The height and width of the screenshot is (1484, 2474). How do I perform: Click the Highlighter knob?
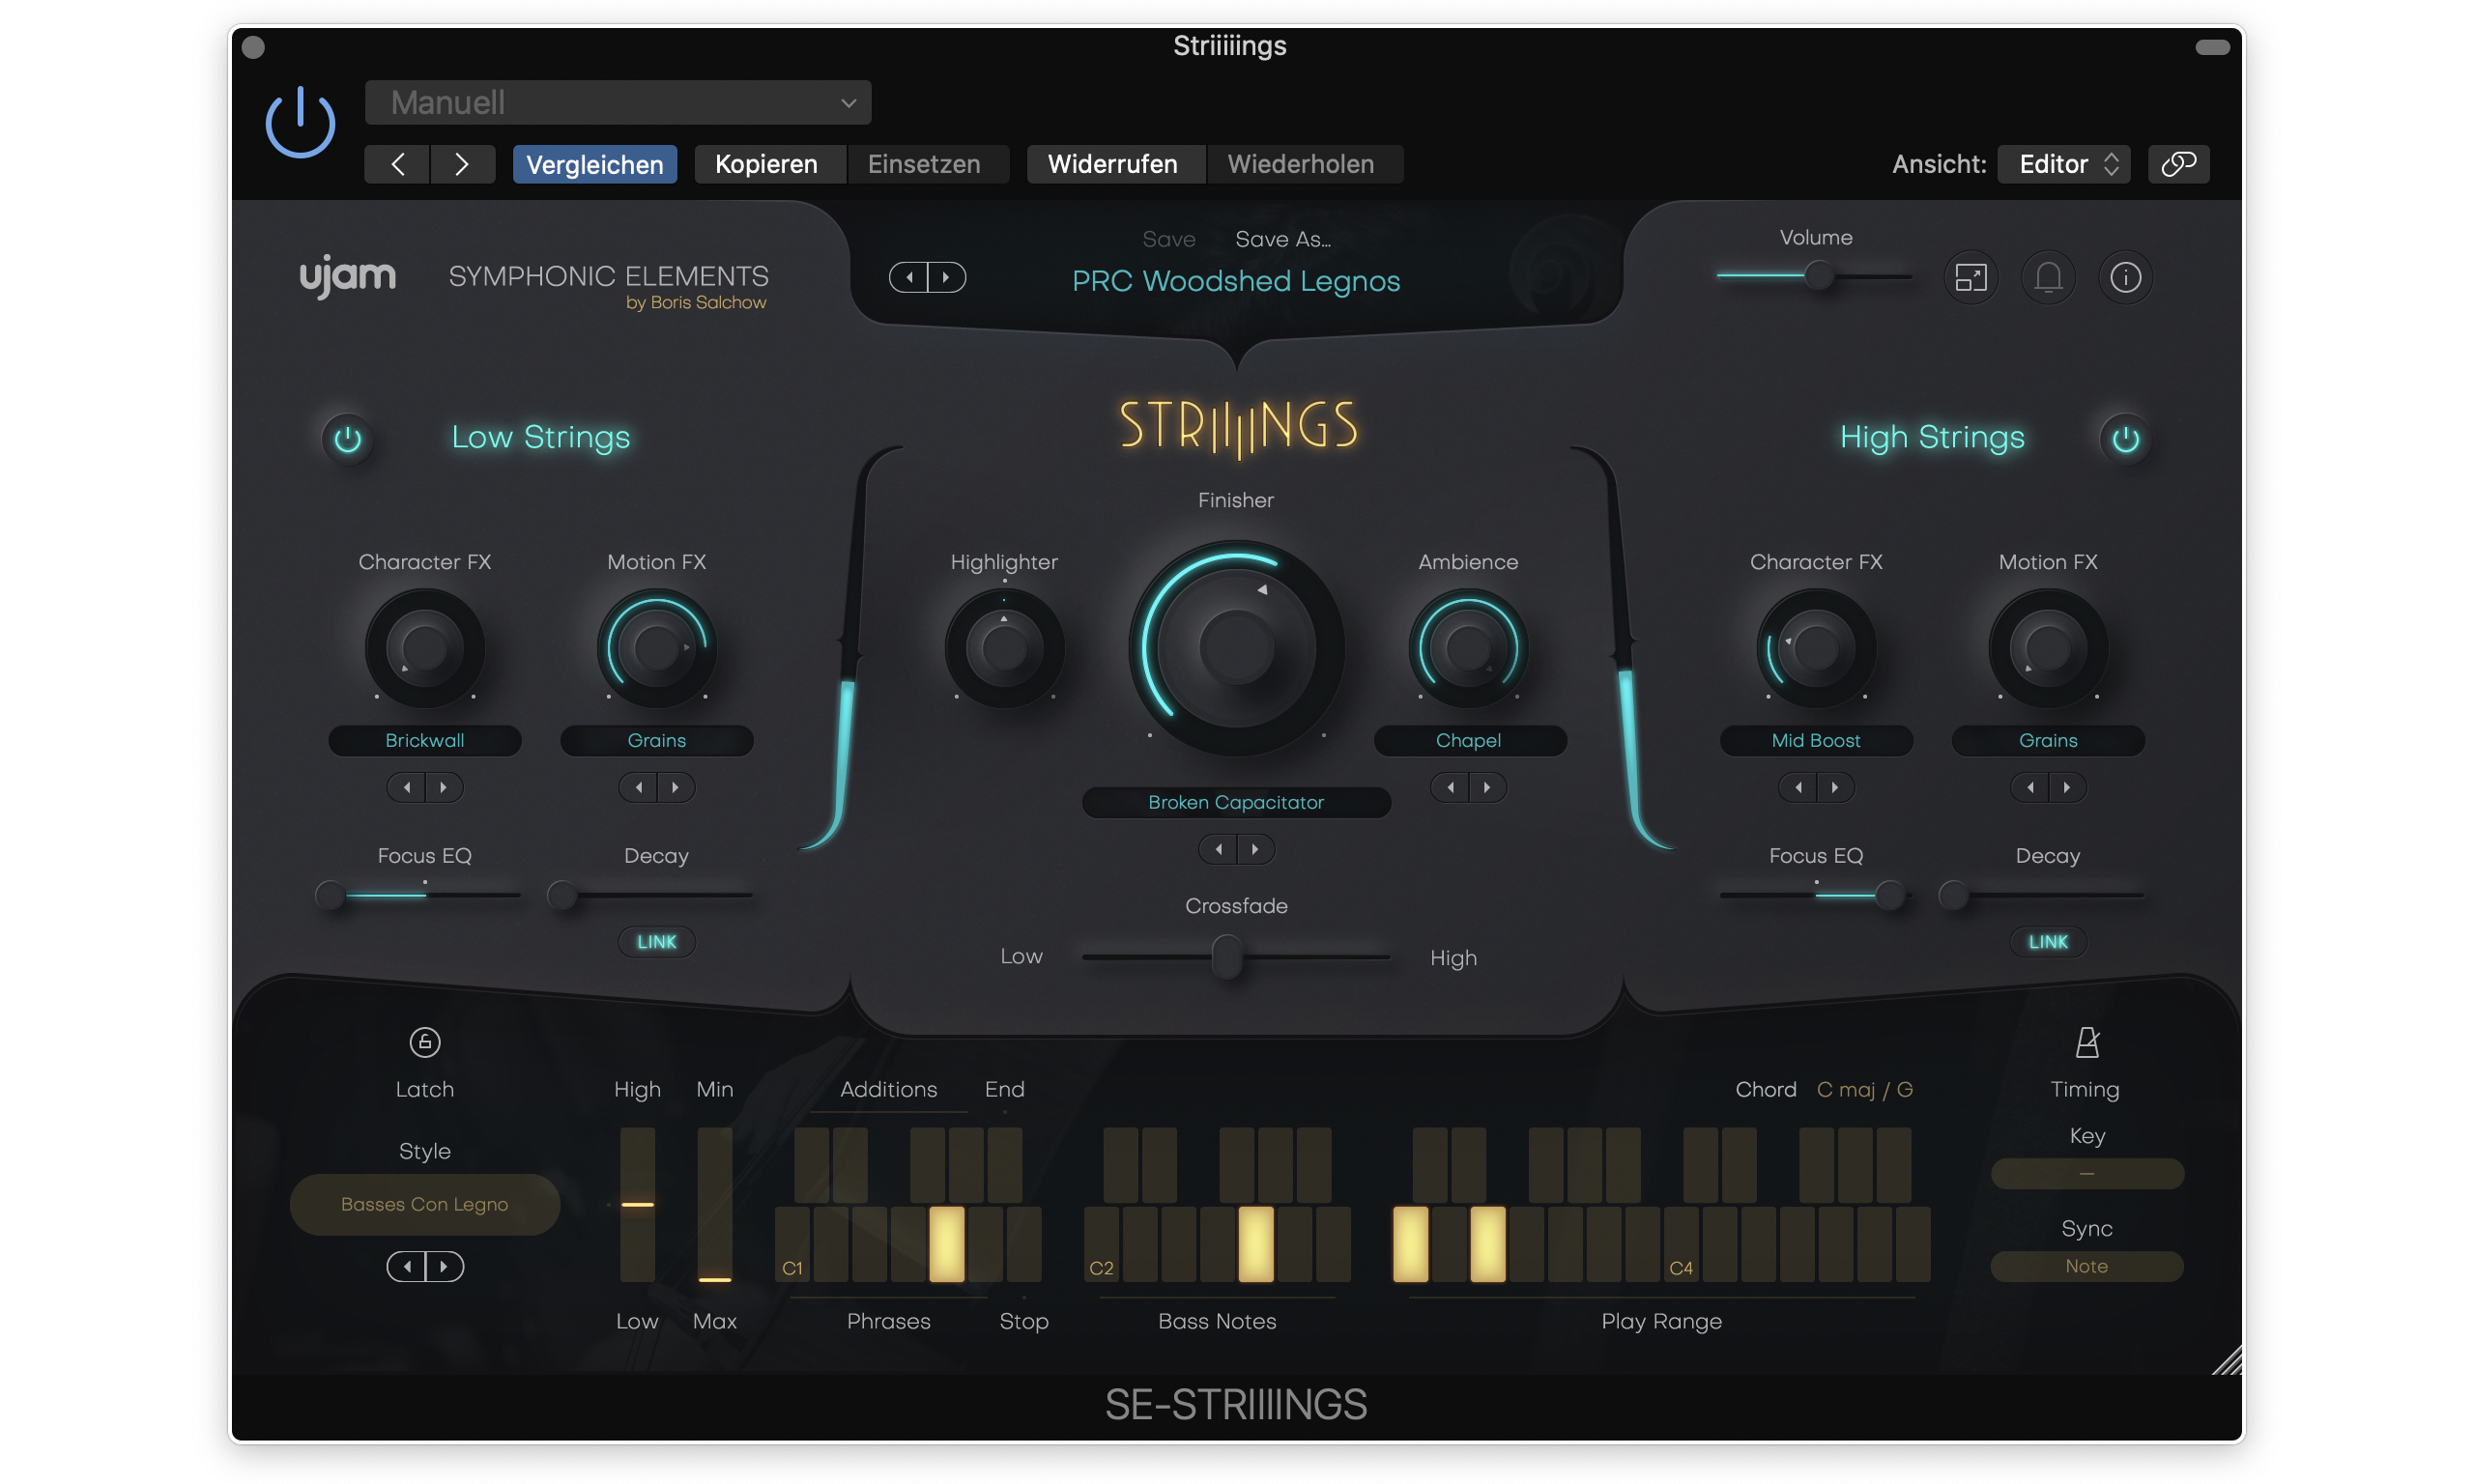coord(1004,648)
